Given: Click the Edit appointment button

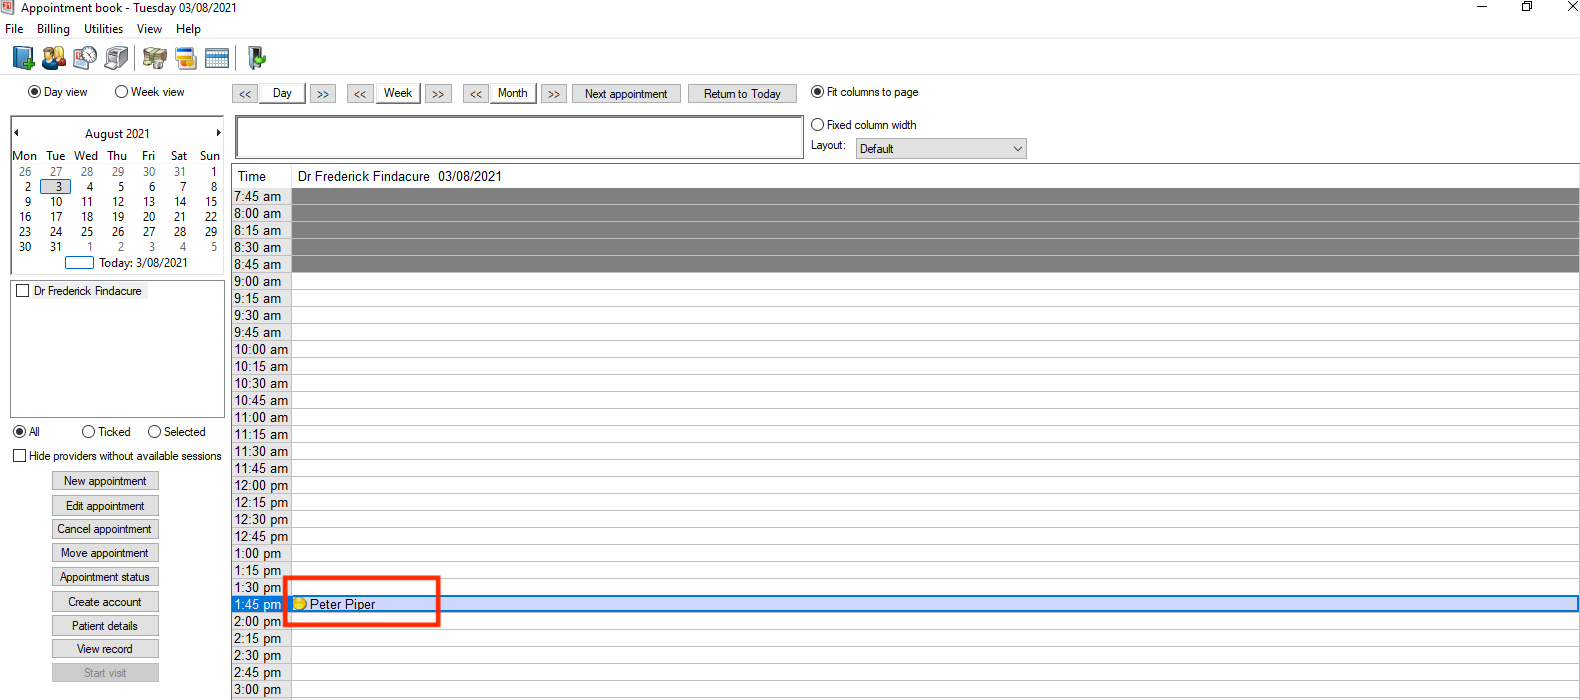Looking at the screenshot, I should pyautogui.click(x=105, y=506).
